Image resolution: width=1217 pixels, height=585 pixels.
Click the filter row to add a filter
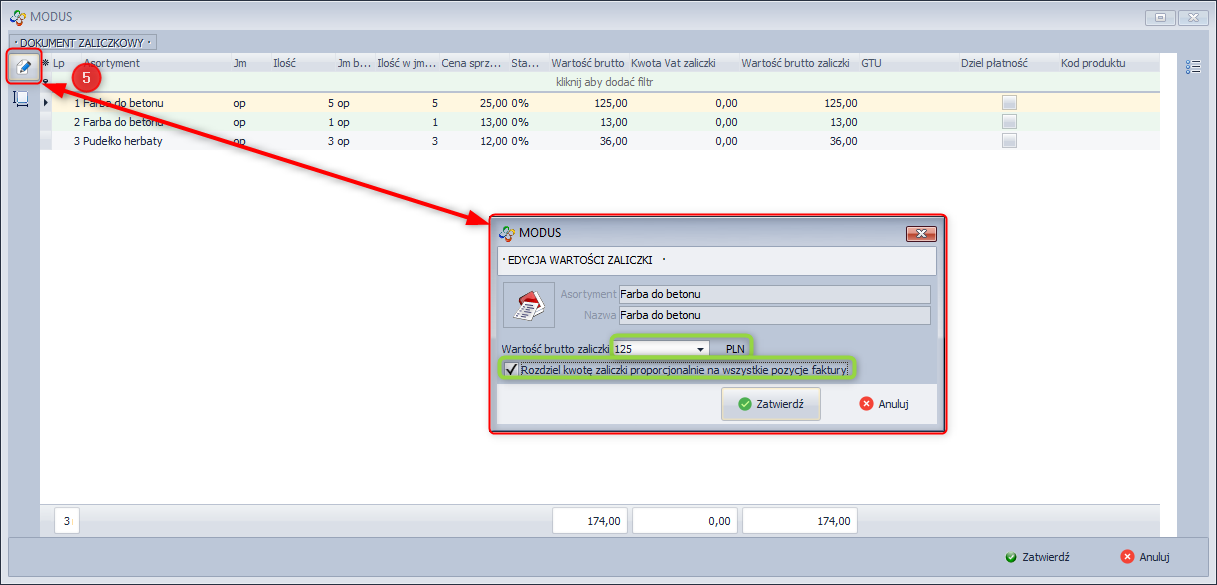(600, 80)
